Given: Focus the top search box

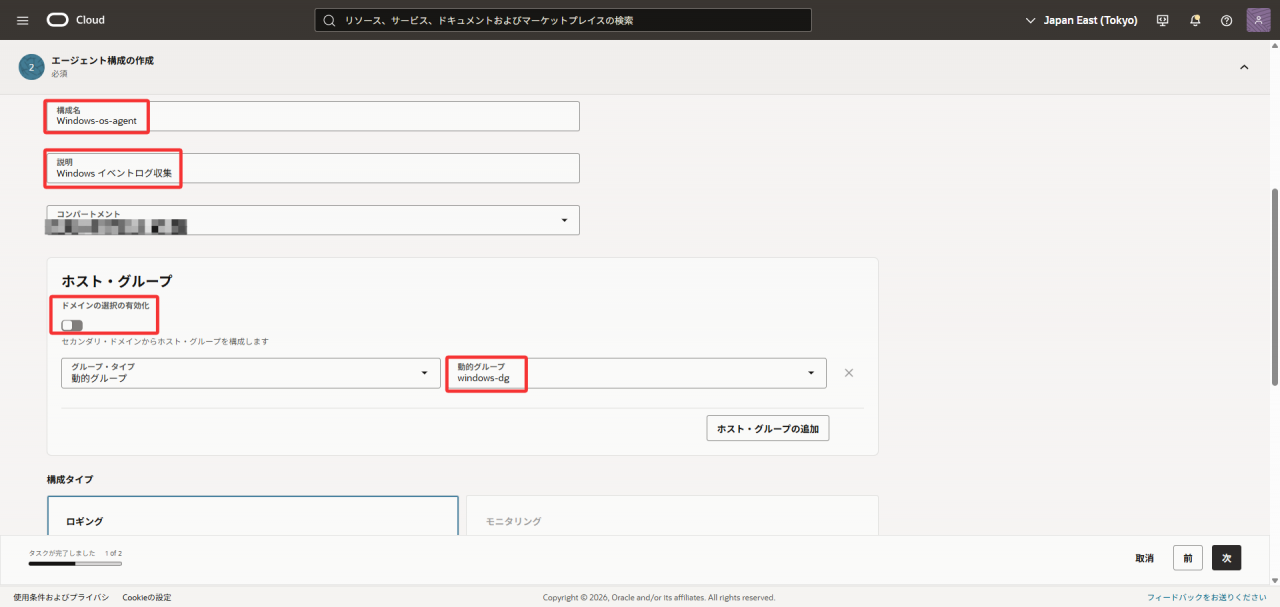Looking at the screenshot, I should 563,20.
